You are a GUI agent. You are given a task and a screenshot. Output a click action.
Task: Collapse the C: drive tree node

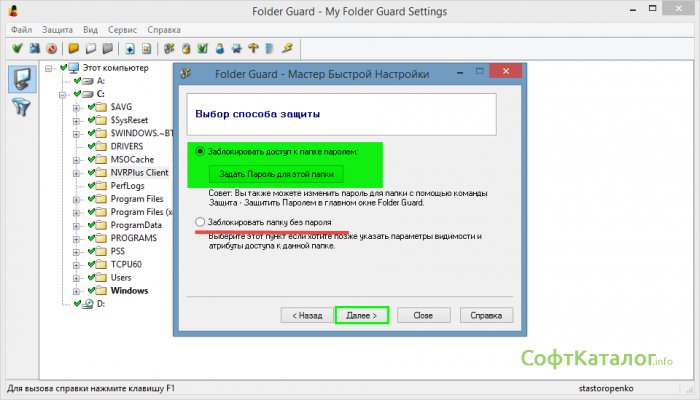pyautogui.click(x=61, y=94)
